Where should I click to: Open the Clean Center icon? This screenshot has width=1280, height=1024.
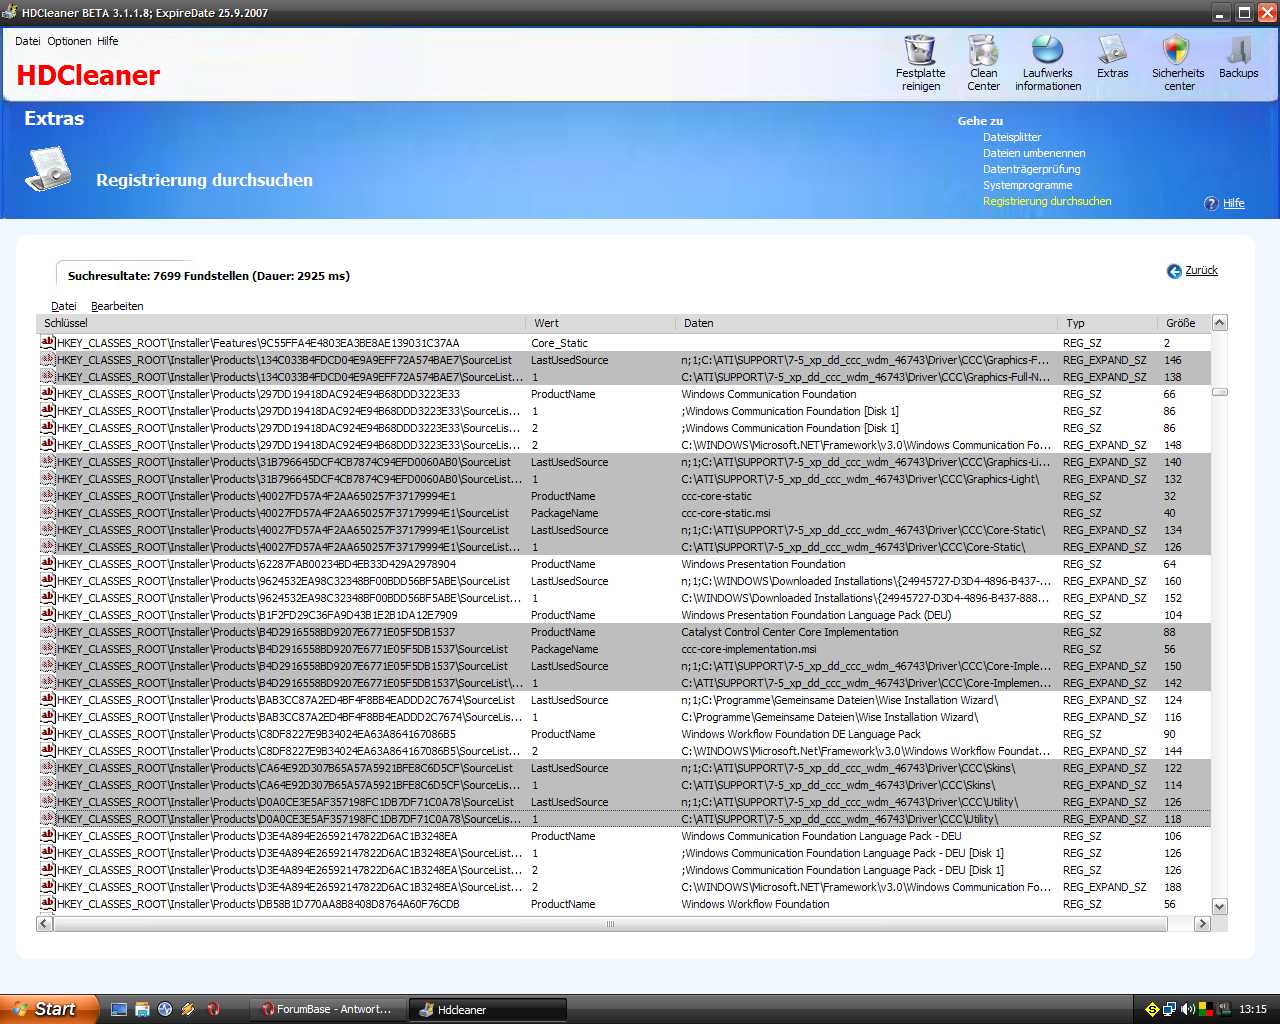[983, 62]
